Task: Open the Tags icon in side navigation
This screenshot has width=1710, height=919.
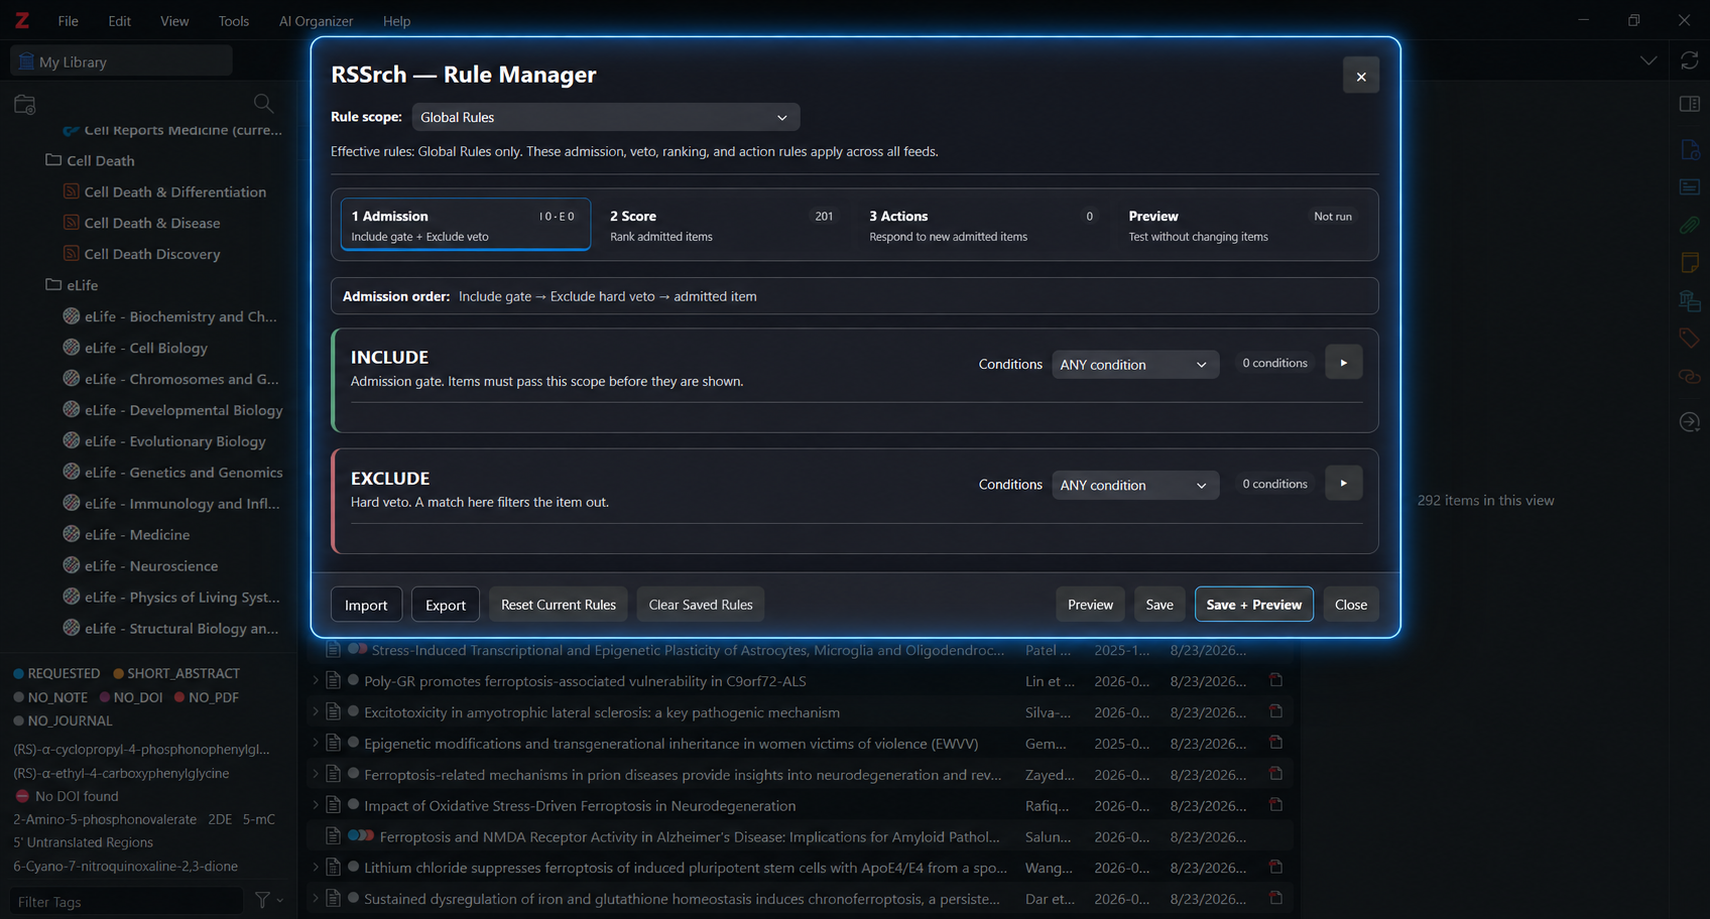Action: [1689, 339]
